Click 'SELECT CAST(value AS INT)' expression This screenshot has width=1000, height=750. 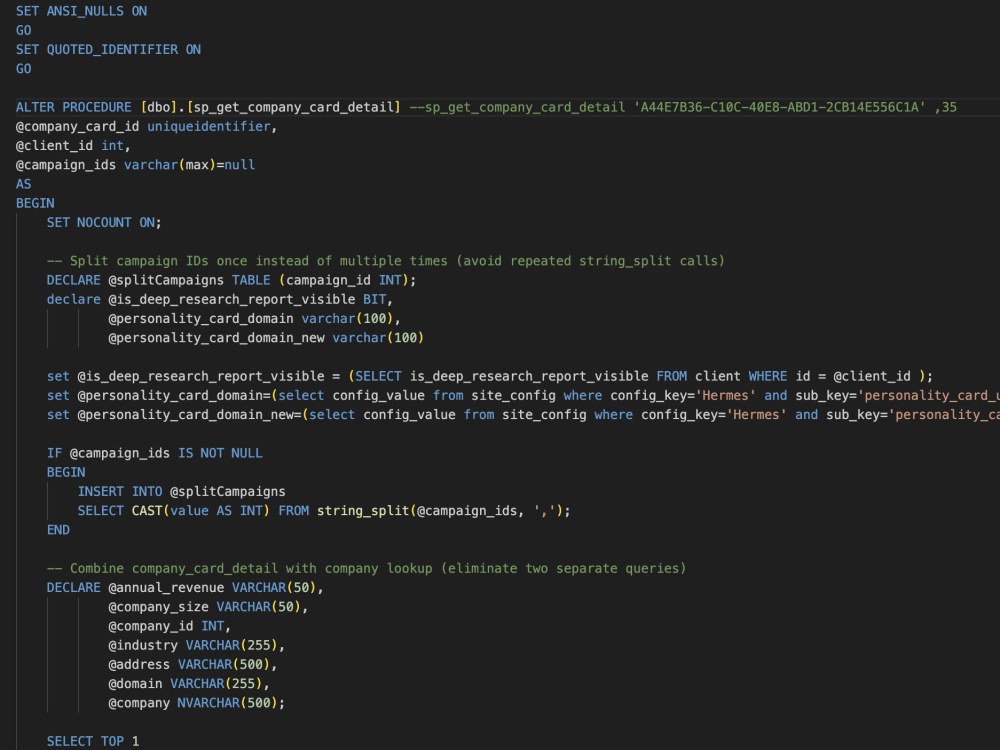coord(173,510)
